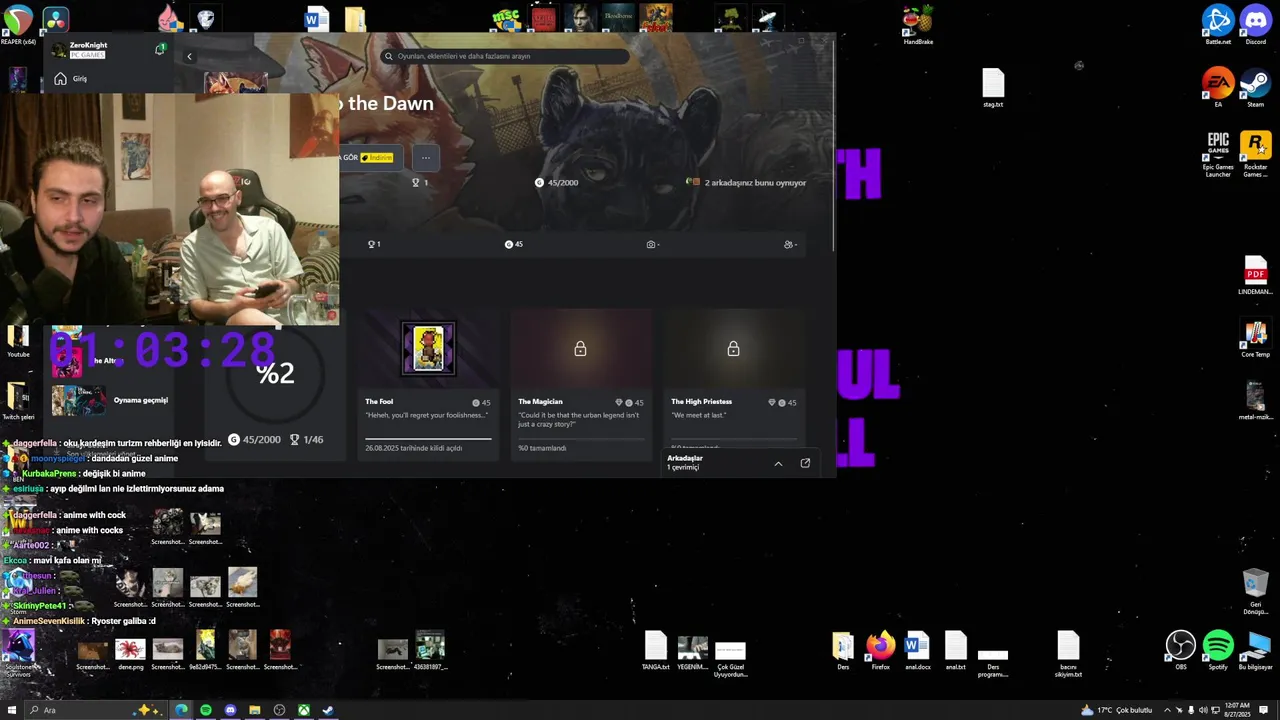Open the ZeroKnight profile in the Xbox app

tap(79, 49)
